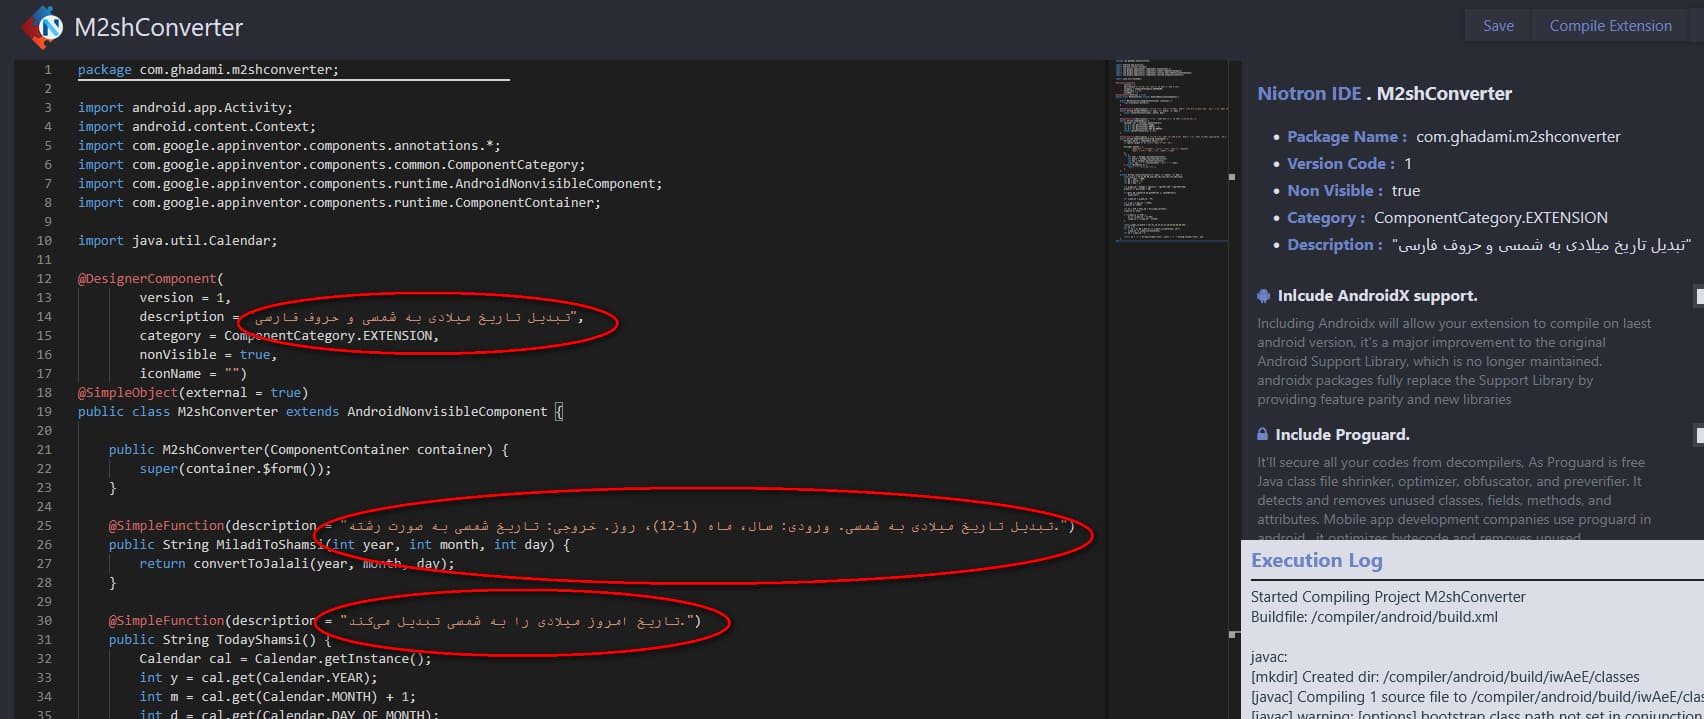Click the Android icon beside AndroidX support
This screenshot has height=719, width=1704.
click(x=1263, y=296)
